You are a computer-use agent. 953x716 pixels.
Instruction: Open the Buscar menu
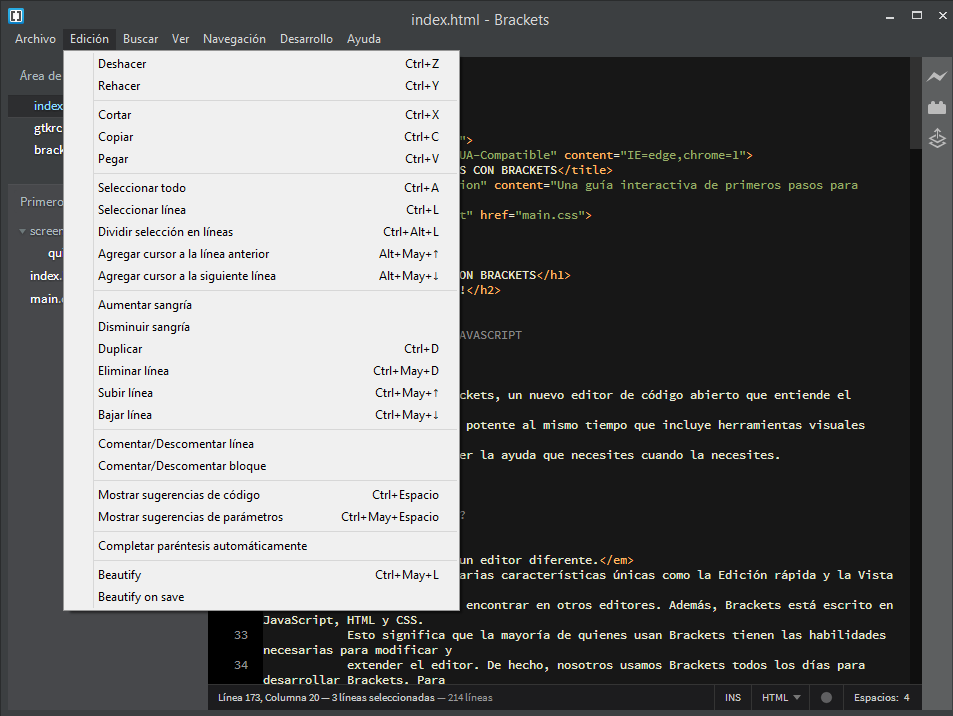coord(140,39)
